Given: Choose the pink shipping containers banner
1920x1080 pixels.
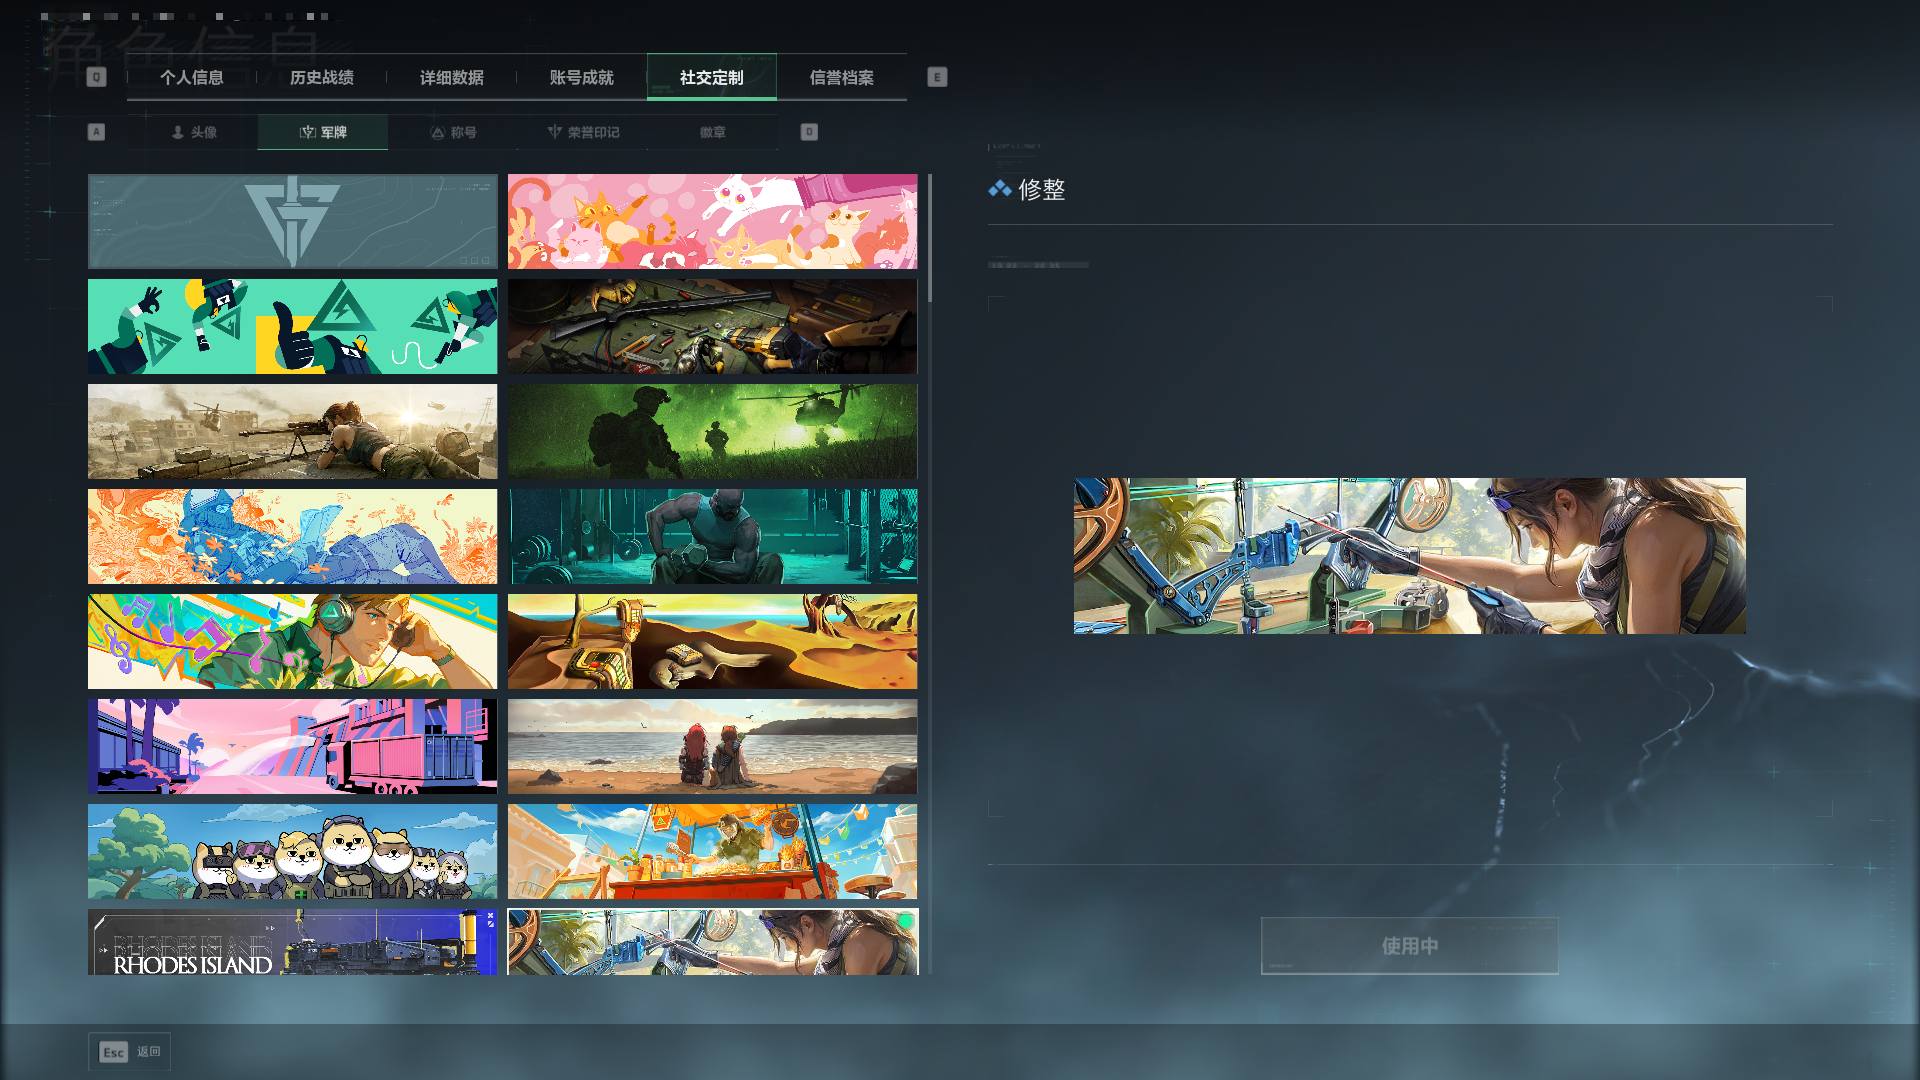Looking at the screenshot, I should (x=292, y=747).
